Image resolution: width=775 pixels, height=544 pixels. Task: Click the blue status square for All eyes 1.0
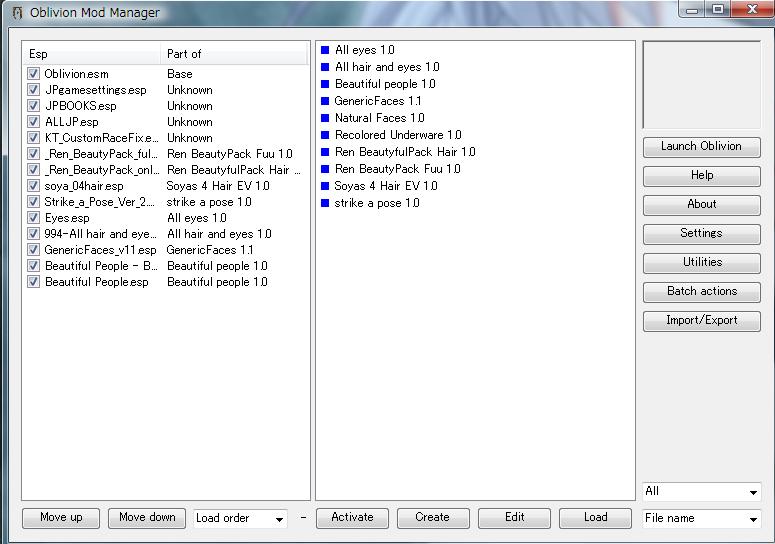[325, 50]
